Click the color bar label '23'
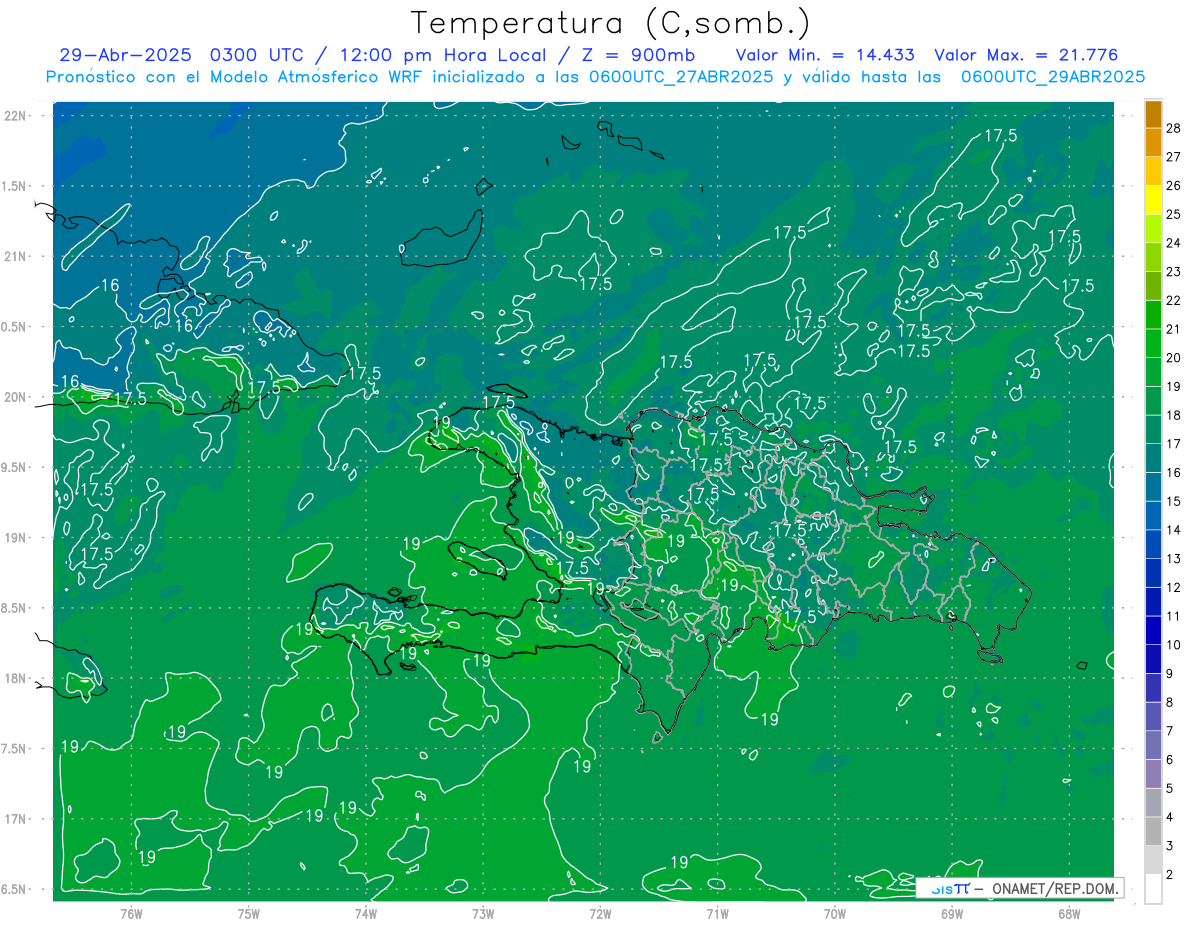This screenshot has width=1200, height=927. (1174, 271)
